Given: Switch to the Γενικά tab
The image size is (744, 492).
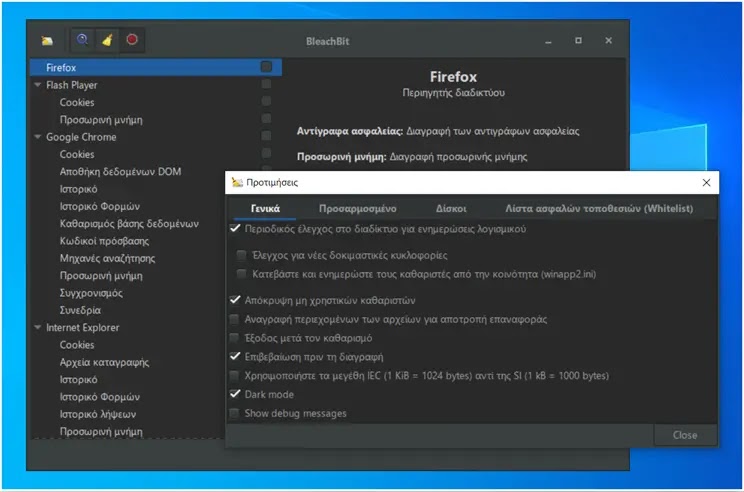Looking at the screenshot, I should (265, 208).
